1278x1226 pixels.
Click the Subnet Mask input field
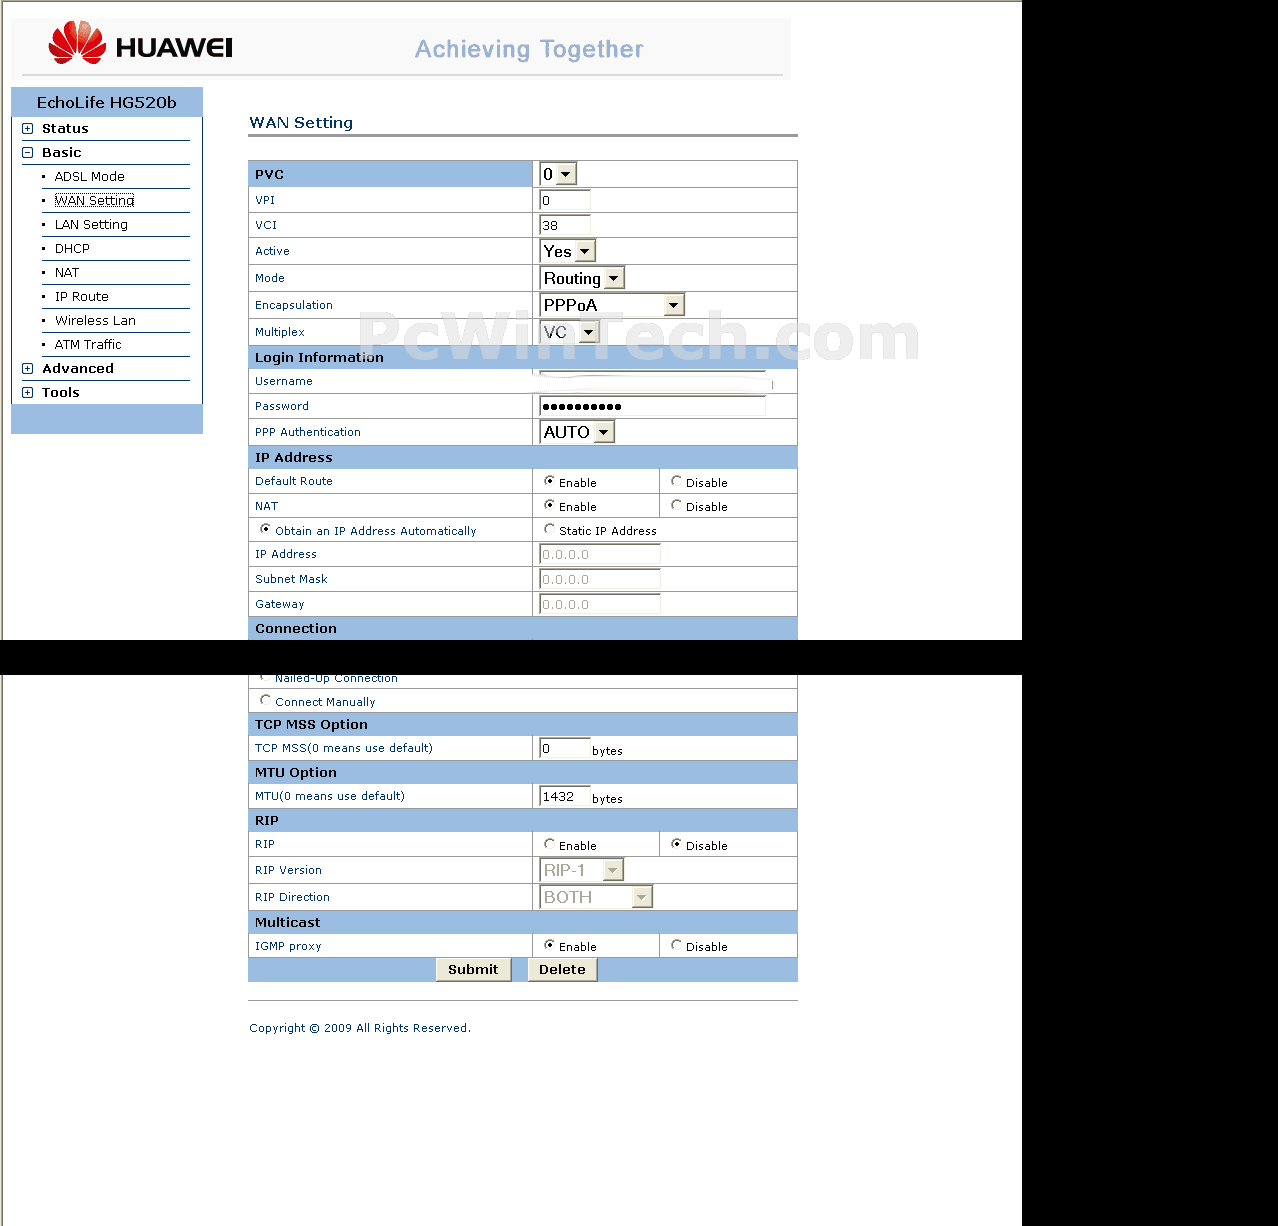(x=600, y=579)
